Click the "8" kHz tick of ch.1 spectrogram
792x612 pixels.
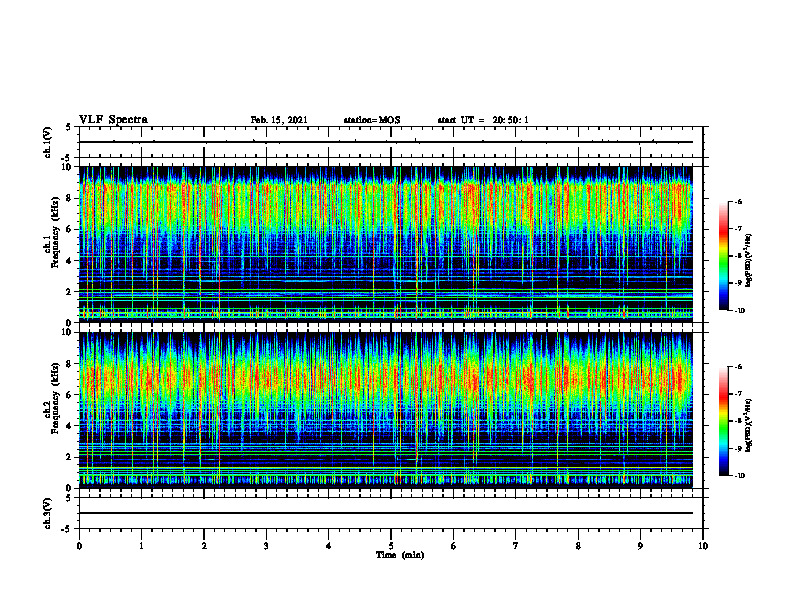(x=69, y=198)
